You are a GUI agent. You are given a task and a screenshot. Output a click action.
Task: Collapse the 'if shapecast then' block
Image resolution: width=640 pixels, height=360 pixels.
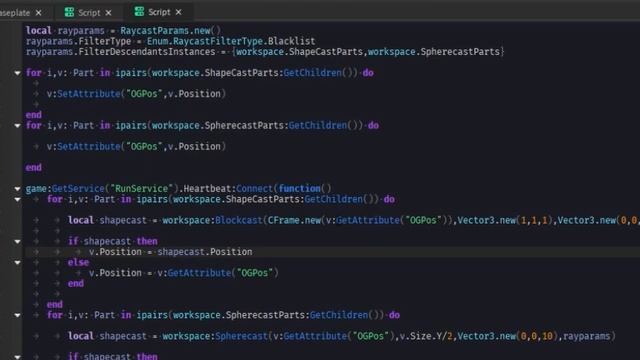(x=17, y=242)
